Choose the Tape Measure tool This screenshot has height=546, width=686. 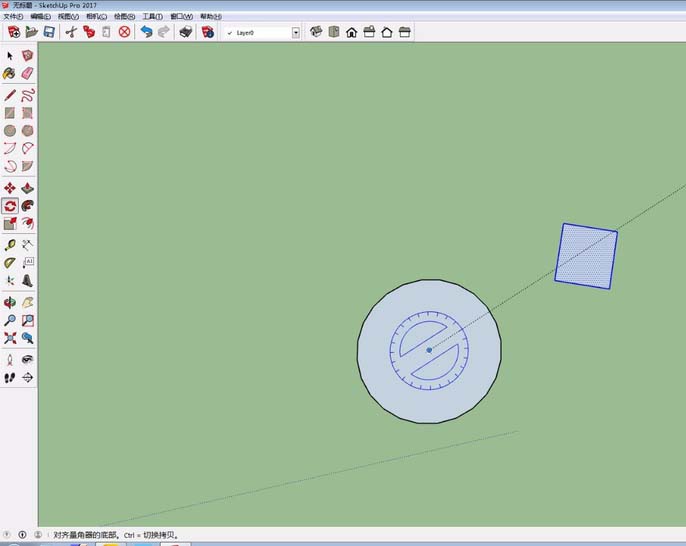click(x=10, y=245)
